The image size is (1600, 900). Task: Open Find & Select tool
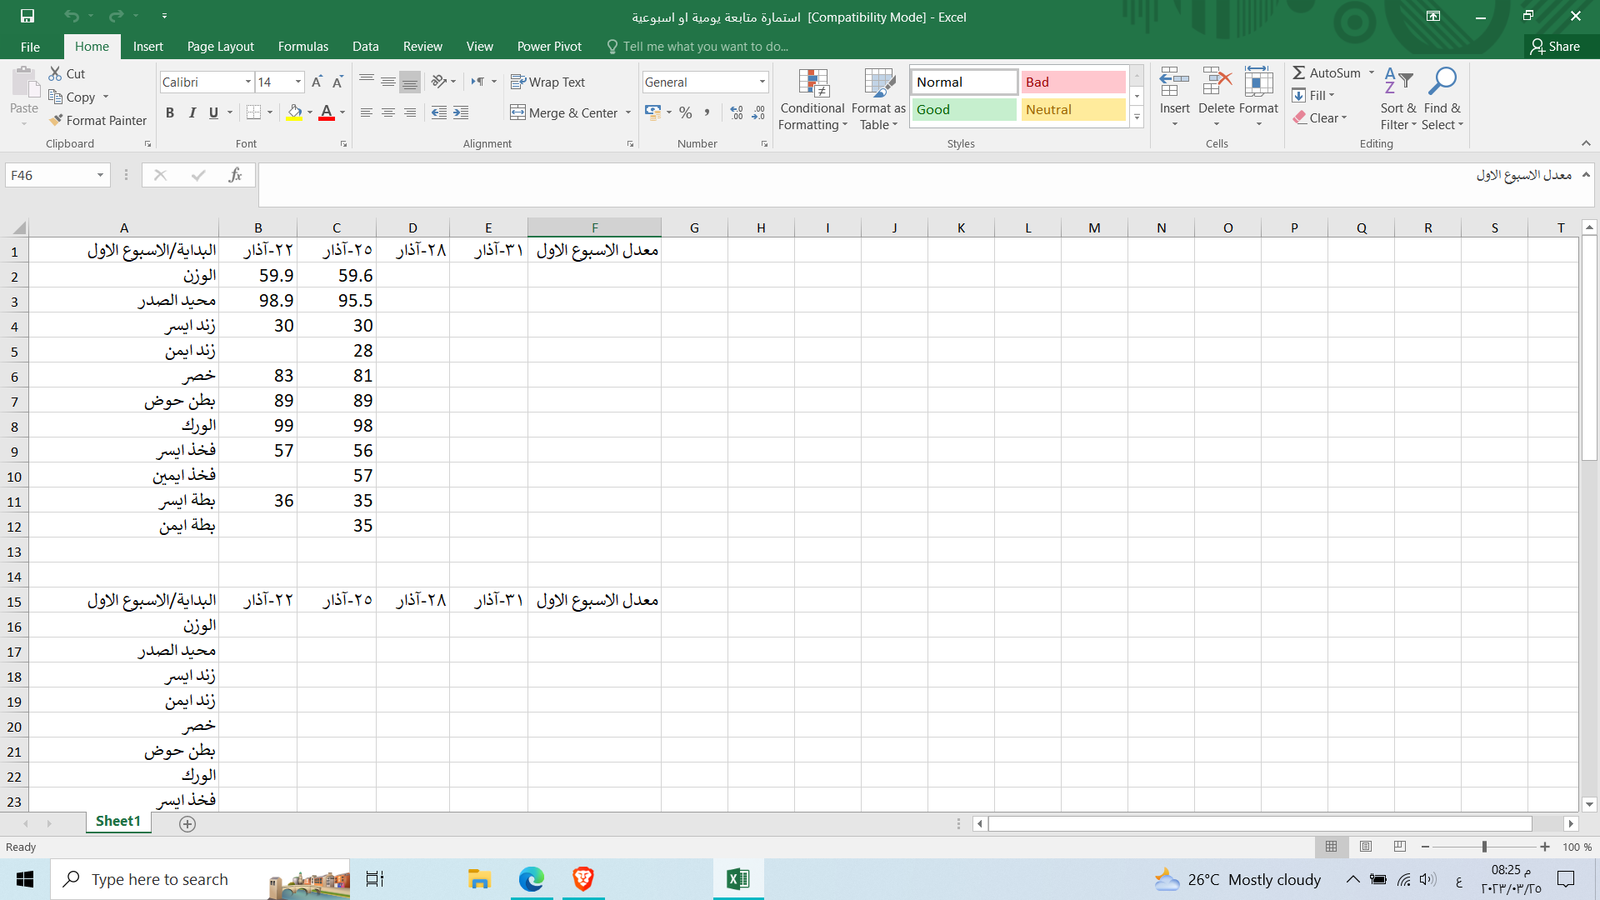click(1442, 100)
